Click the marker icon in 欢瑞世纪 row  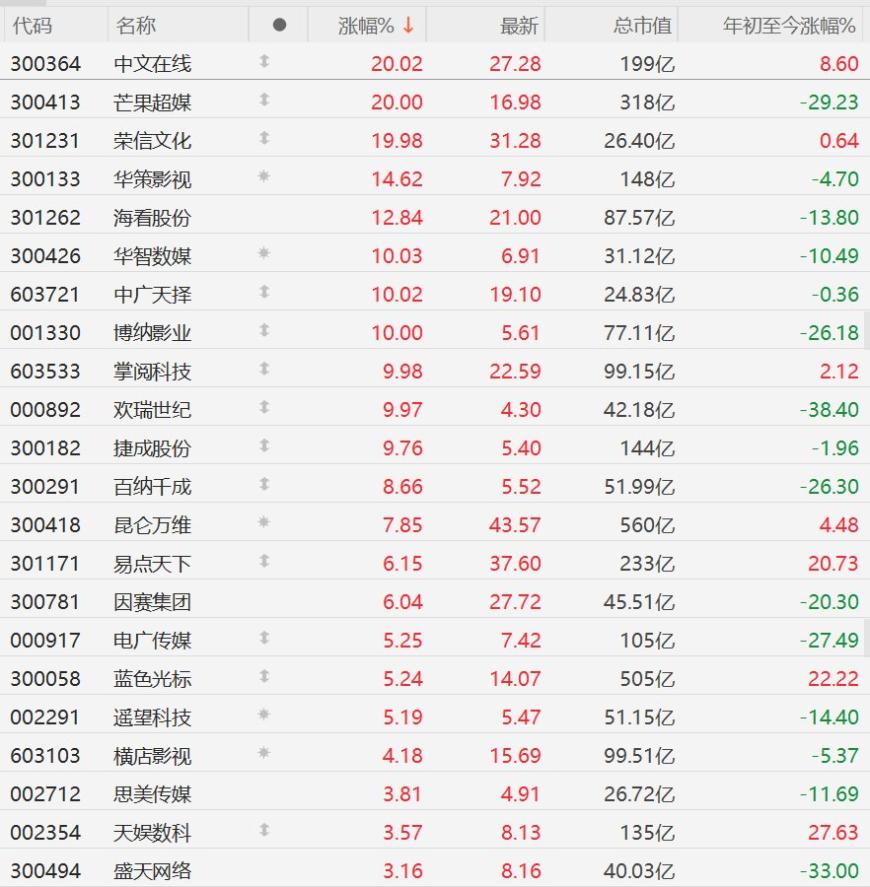coord(264,407)
